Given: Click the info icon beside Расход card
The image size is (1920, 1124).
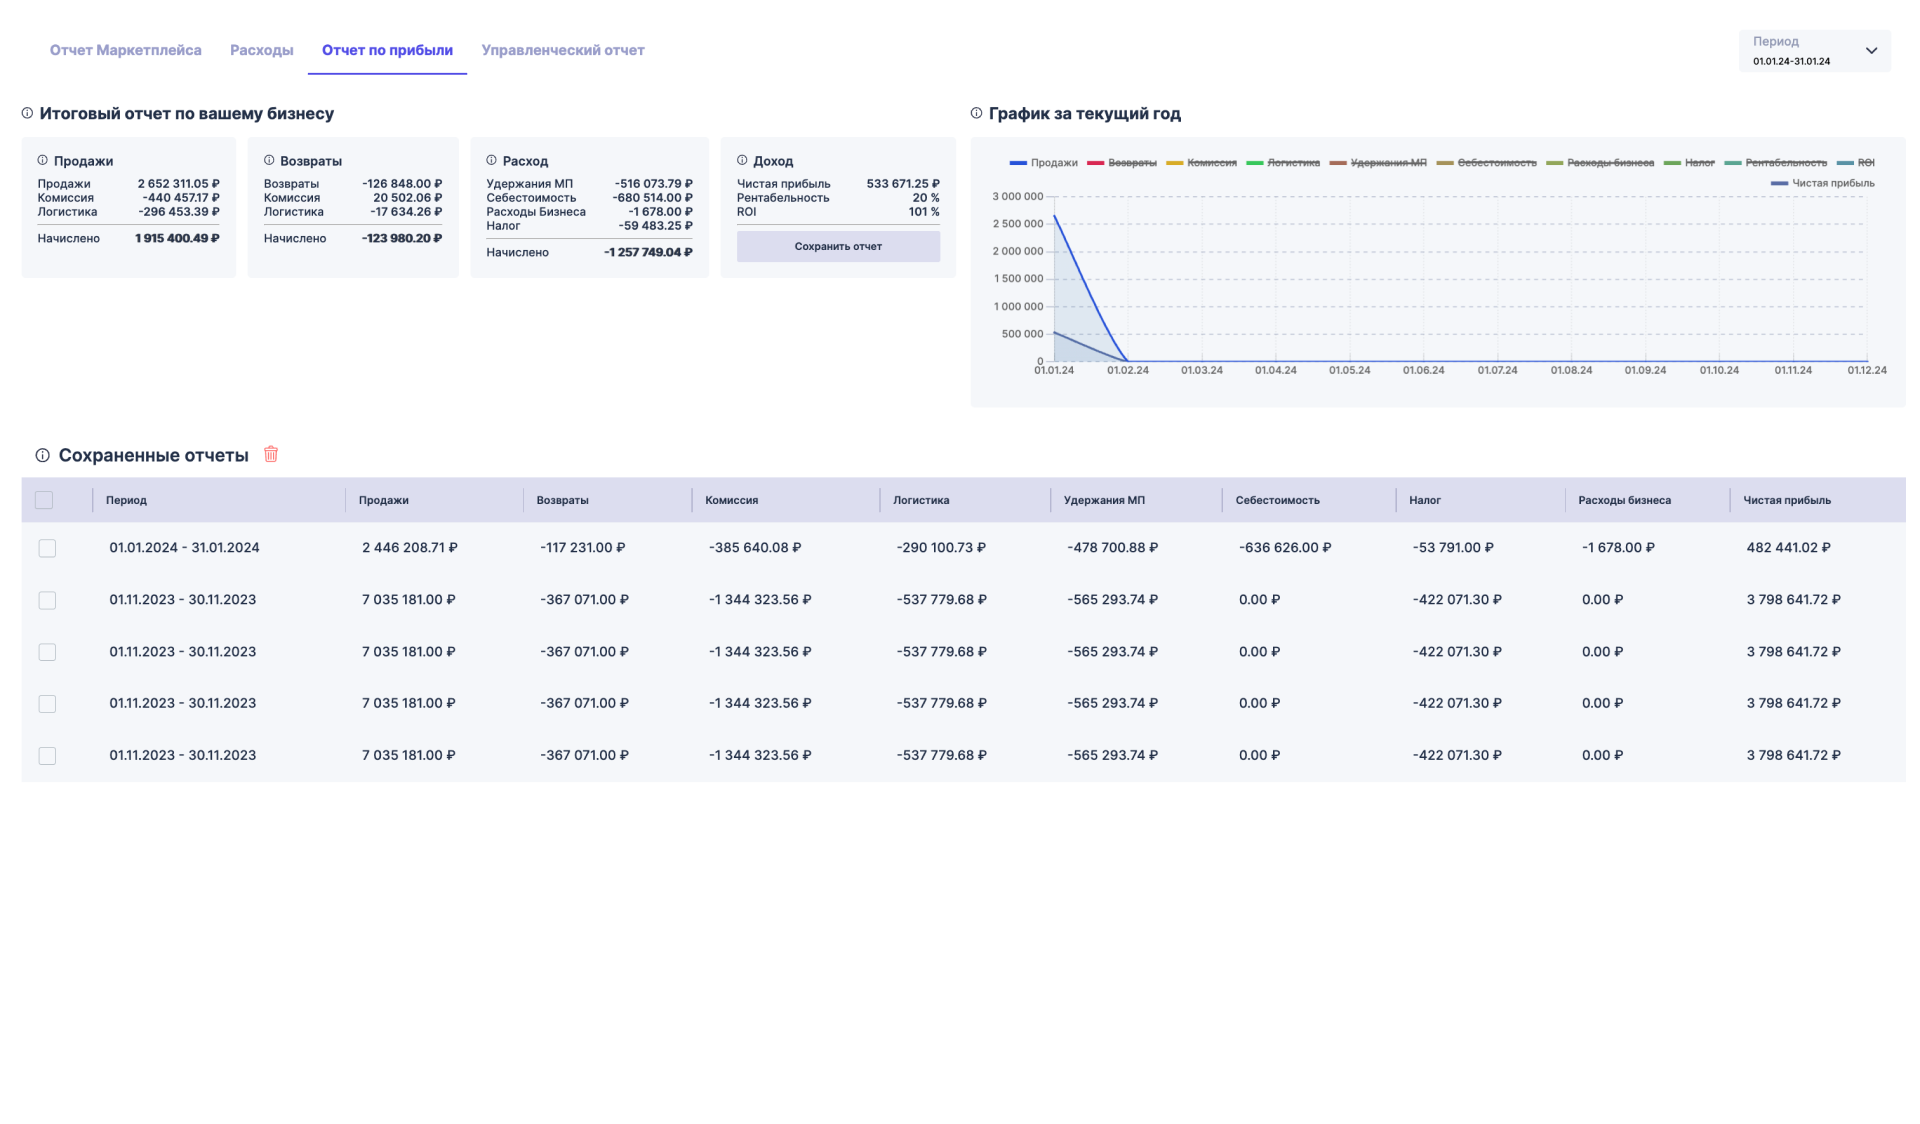Looking at the screenshot, I should [x=491, y=160].
